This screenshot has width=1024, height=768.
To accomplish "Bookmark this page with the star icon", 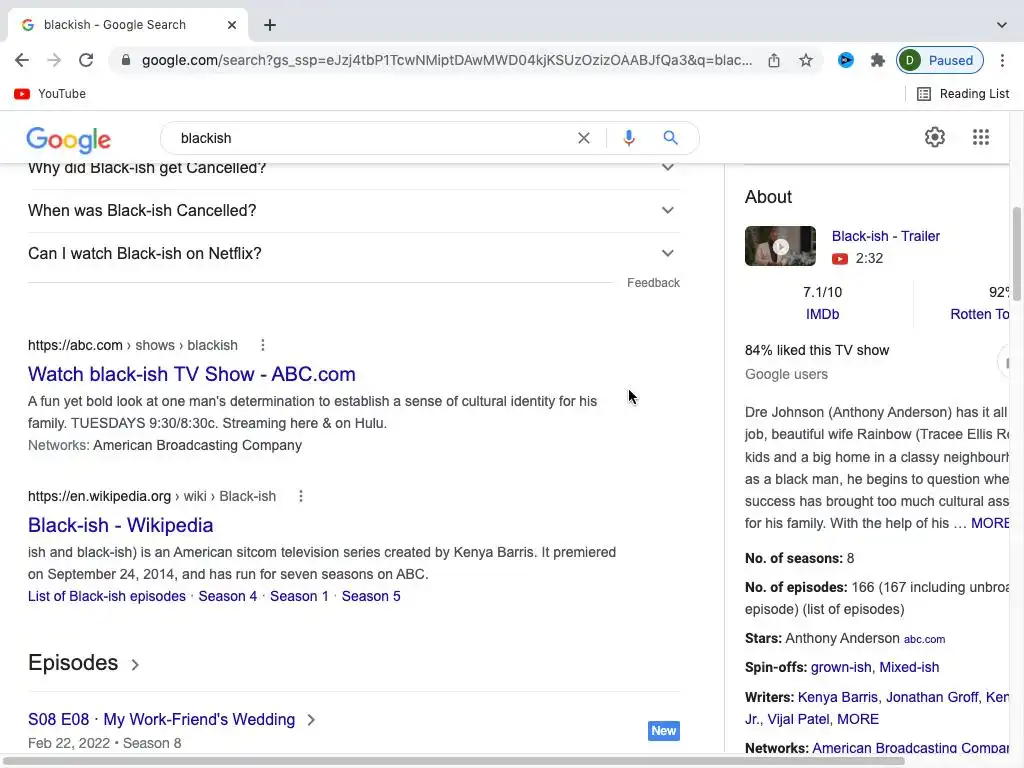I will [x=806, y=60].
